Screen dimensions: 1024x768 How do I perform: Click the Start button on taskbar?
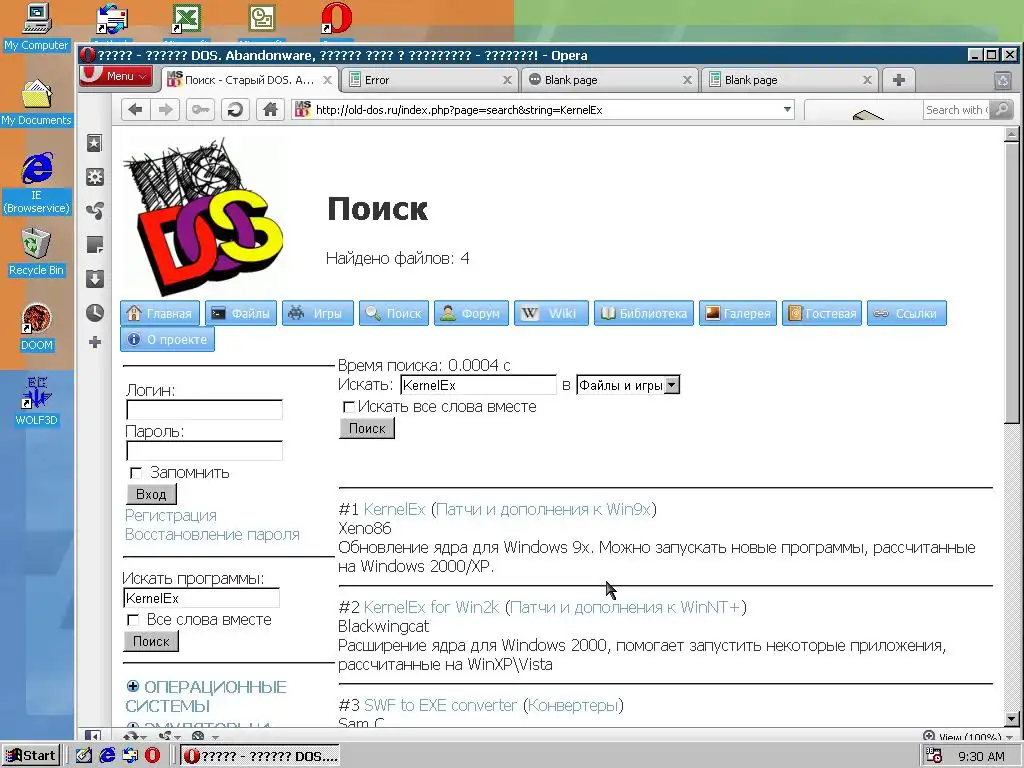[x=31, y=756]
